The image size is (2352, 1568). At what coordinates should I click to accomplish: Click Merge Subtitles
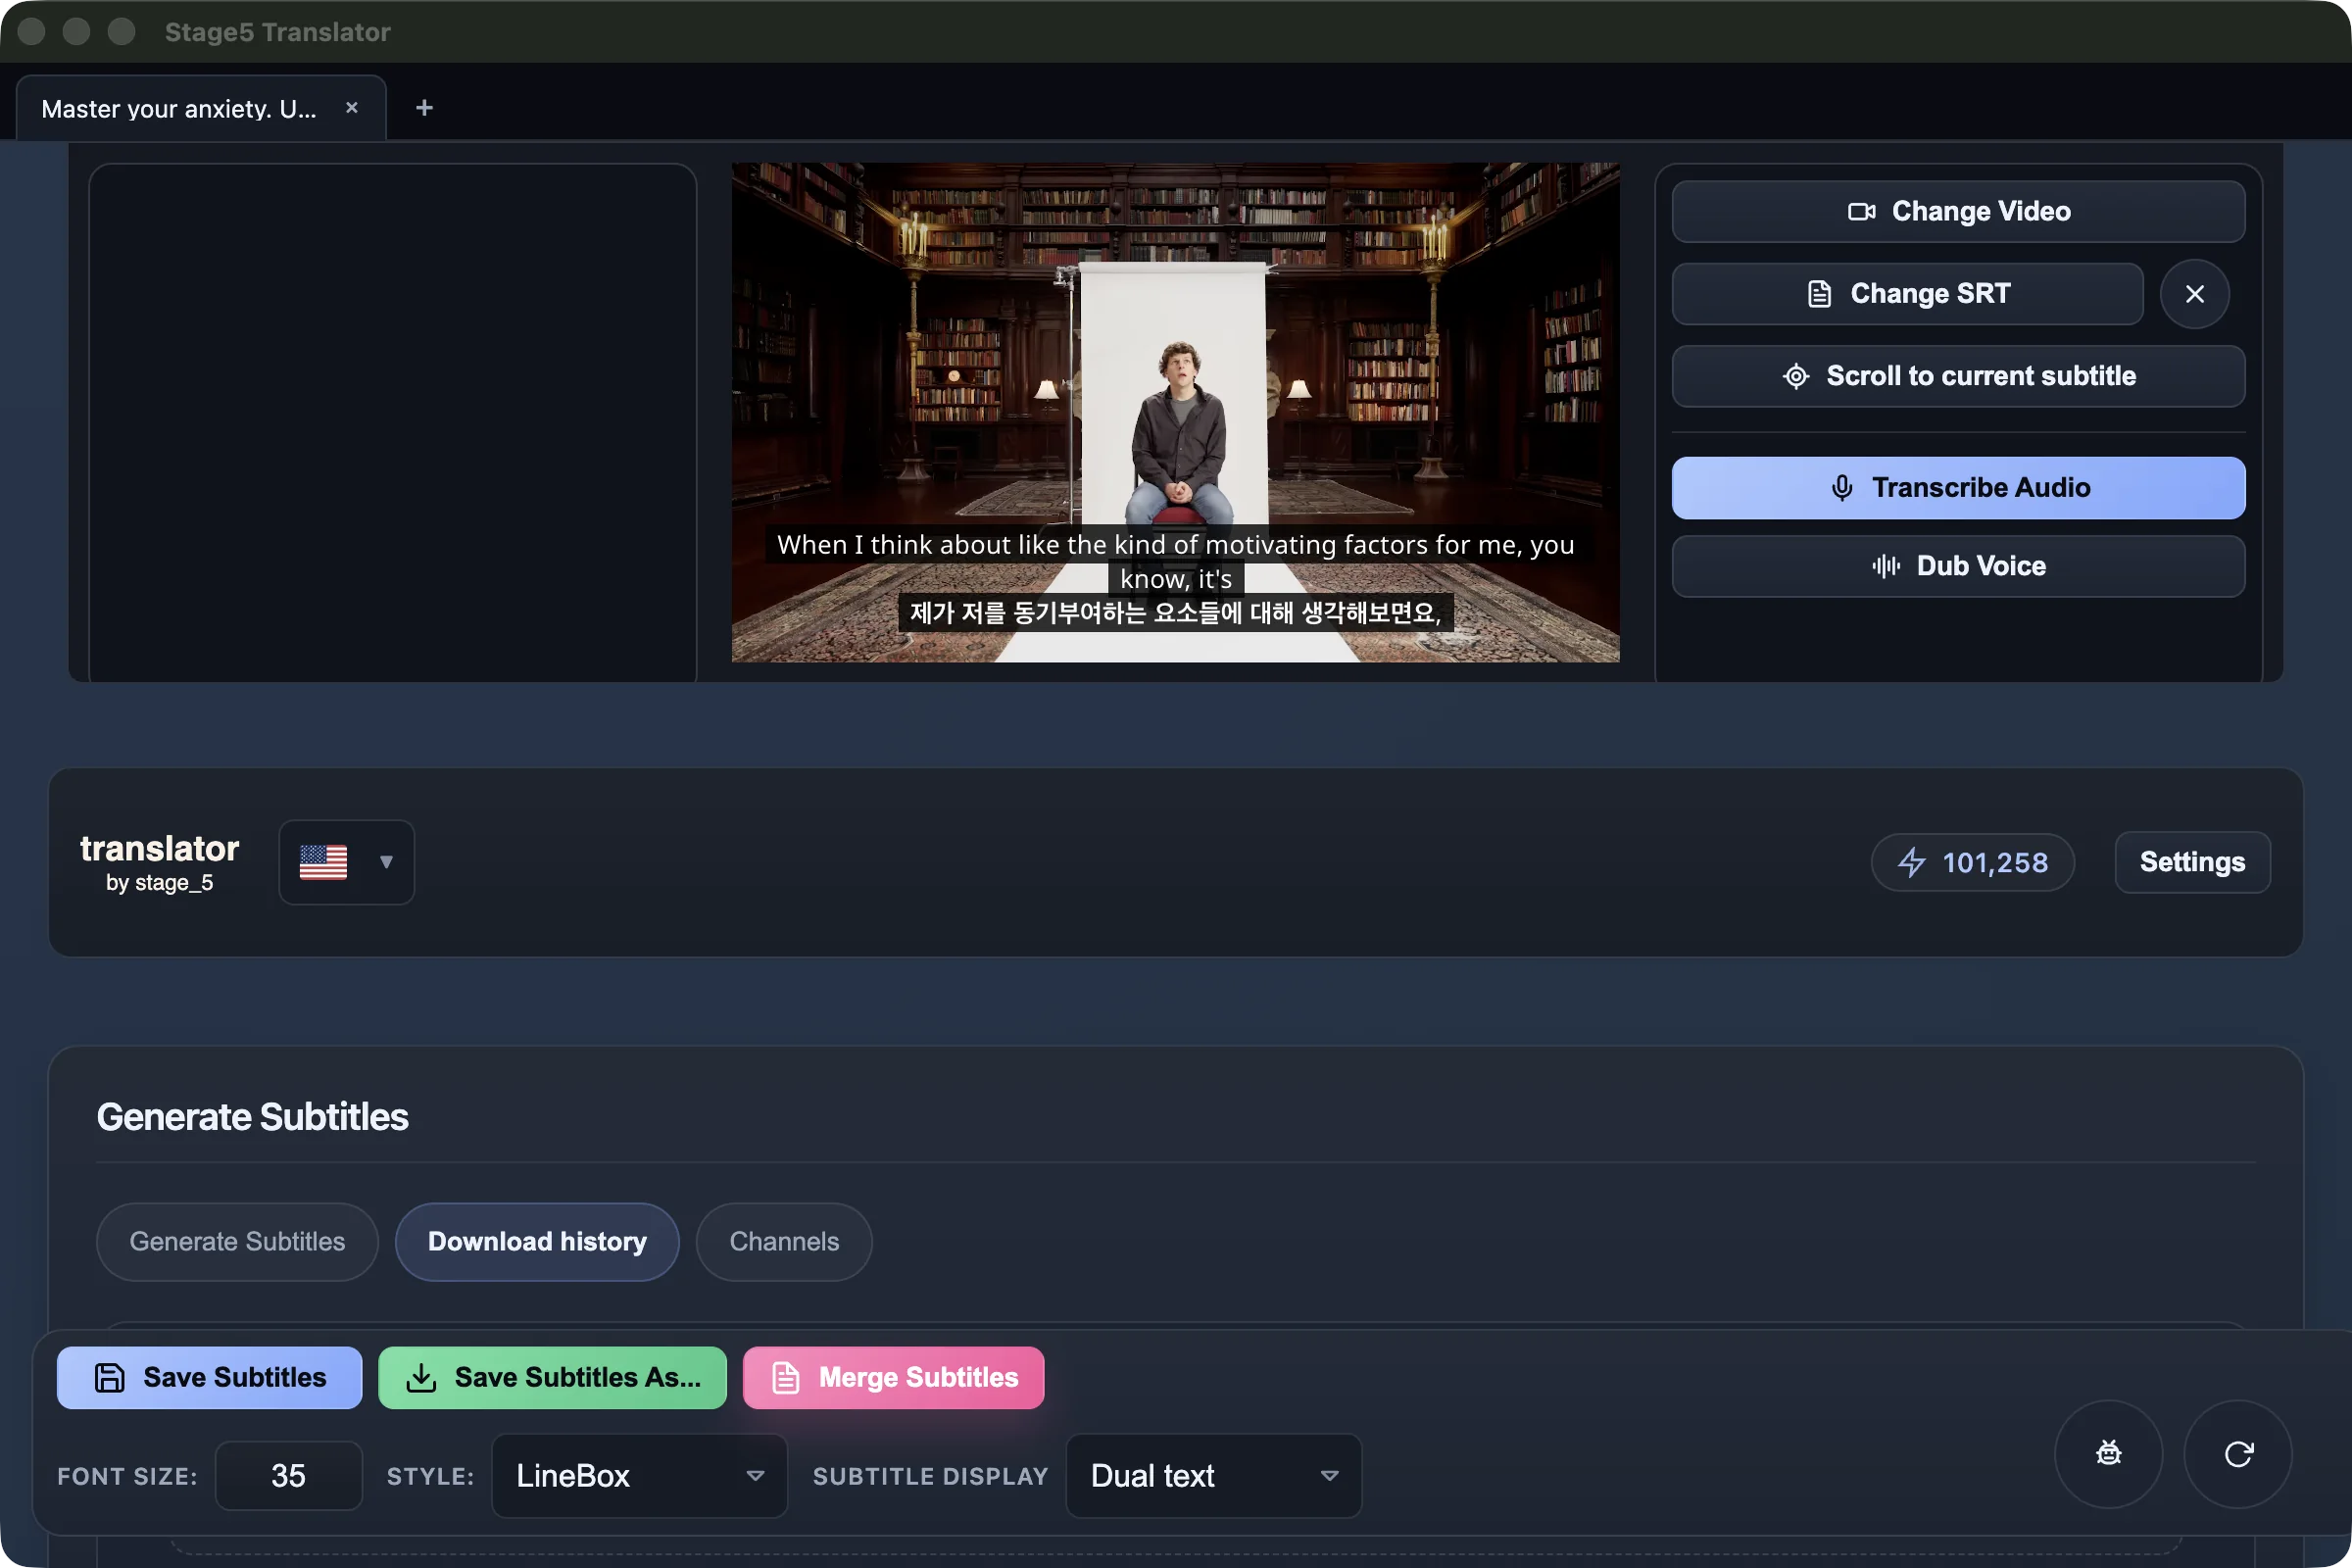pos(893,1377)
